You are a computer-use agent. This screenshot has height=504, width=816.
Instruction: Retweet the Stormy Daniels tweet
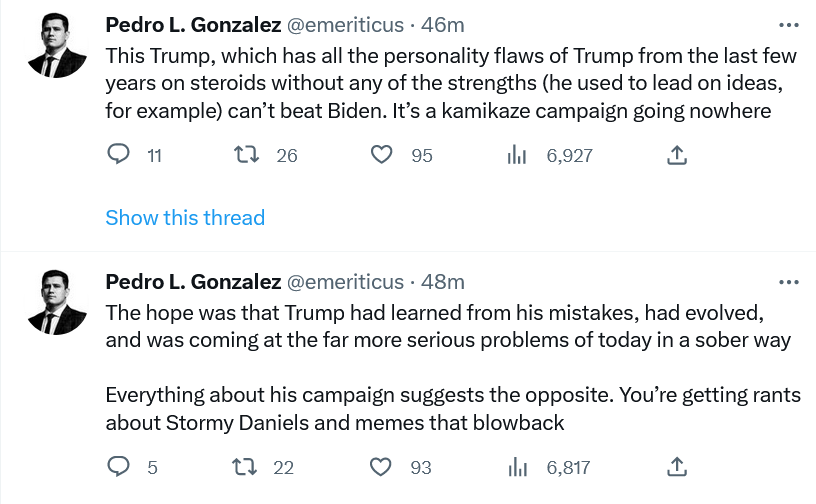pyautogui.click(x=244, y=467)
